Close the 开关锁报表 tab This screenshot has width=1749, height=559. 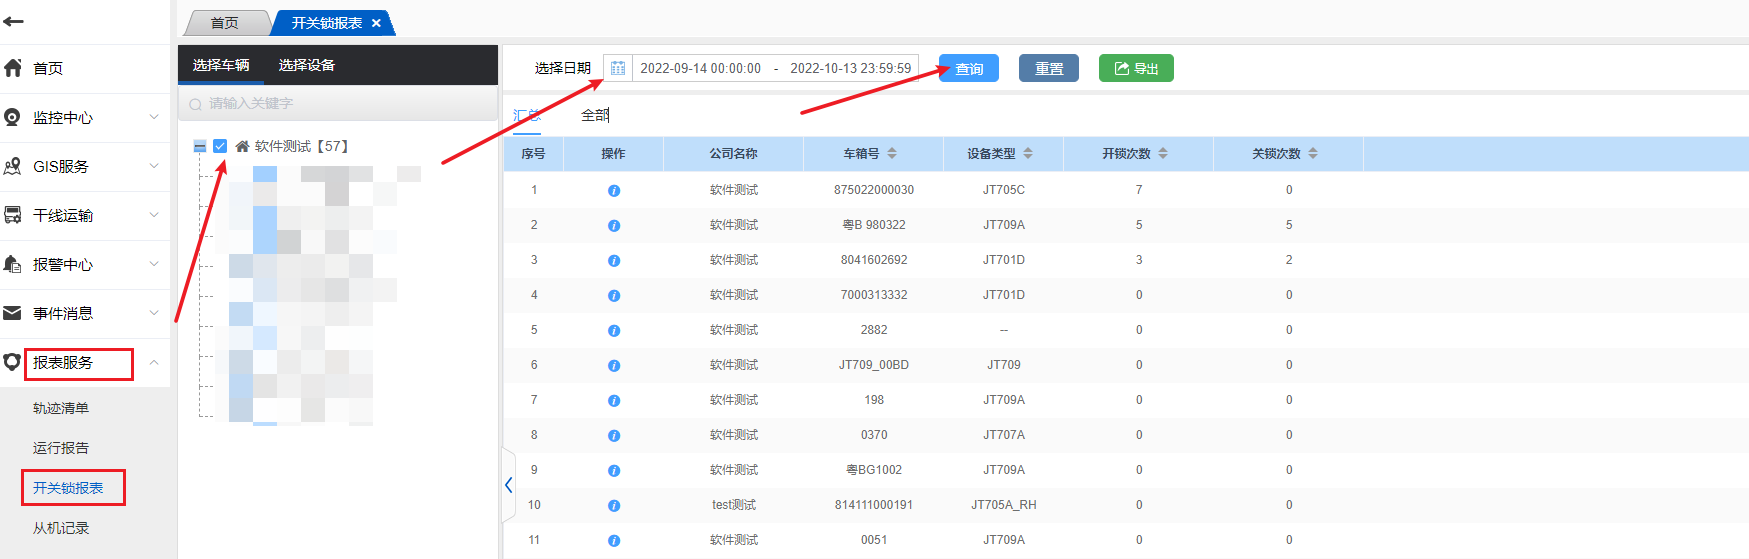(376, 23)
